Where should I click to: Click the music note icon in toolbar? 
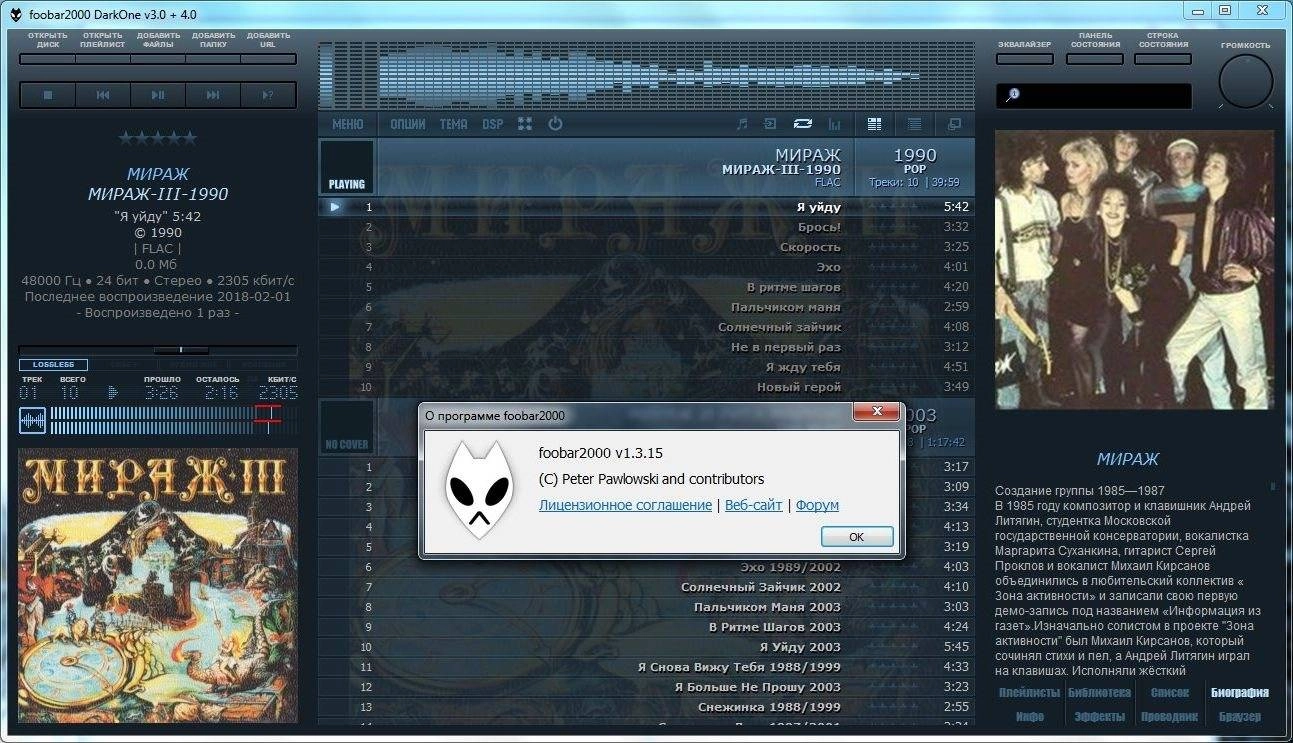741,124
